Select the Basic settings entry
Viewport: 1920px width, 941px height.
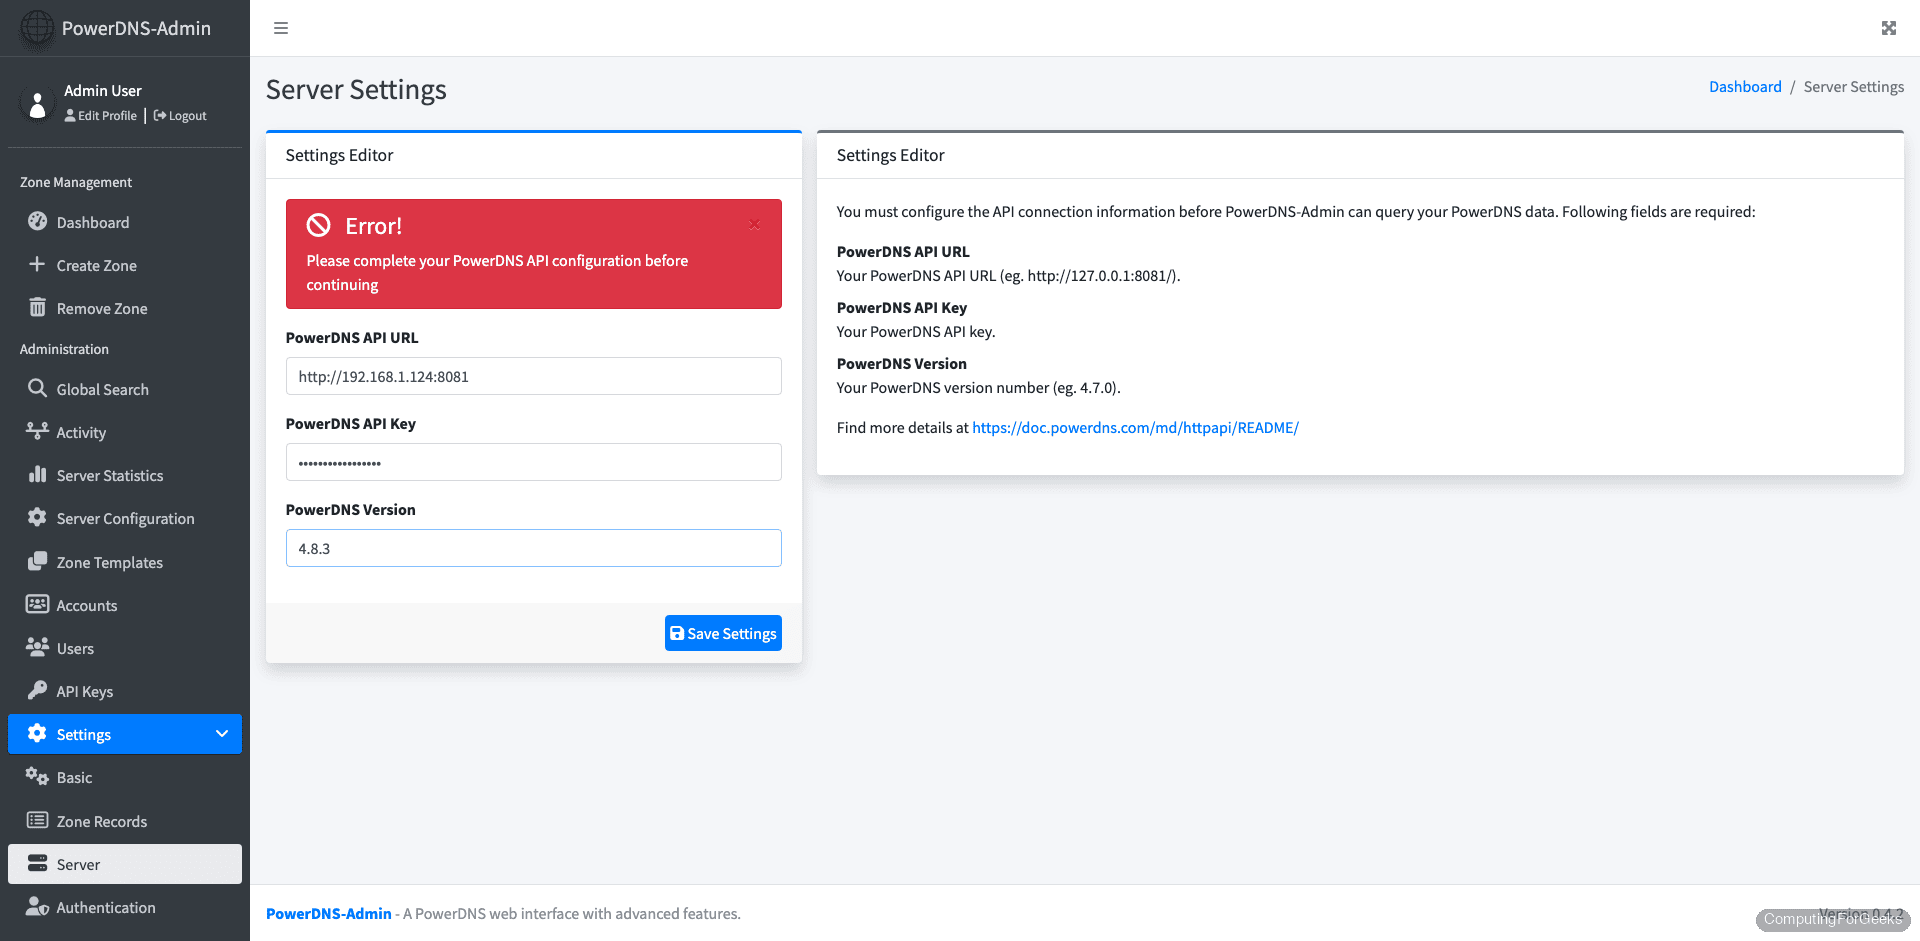(x=74, y=777)
